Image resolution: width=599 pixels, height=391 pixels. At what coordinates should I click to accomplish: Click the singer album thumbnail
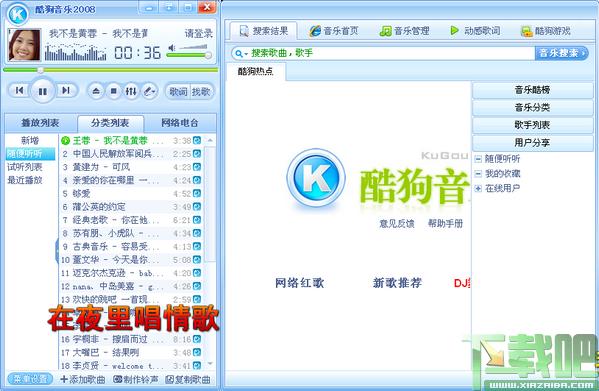(24, 45)
